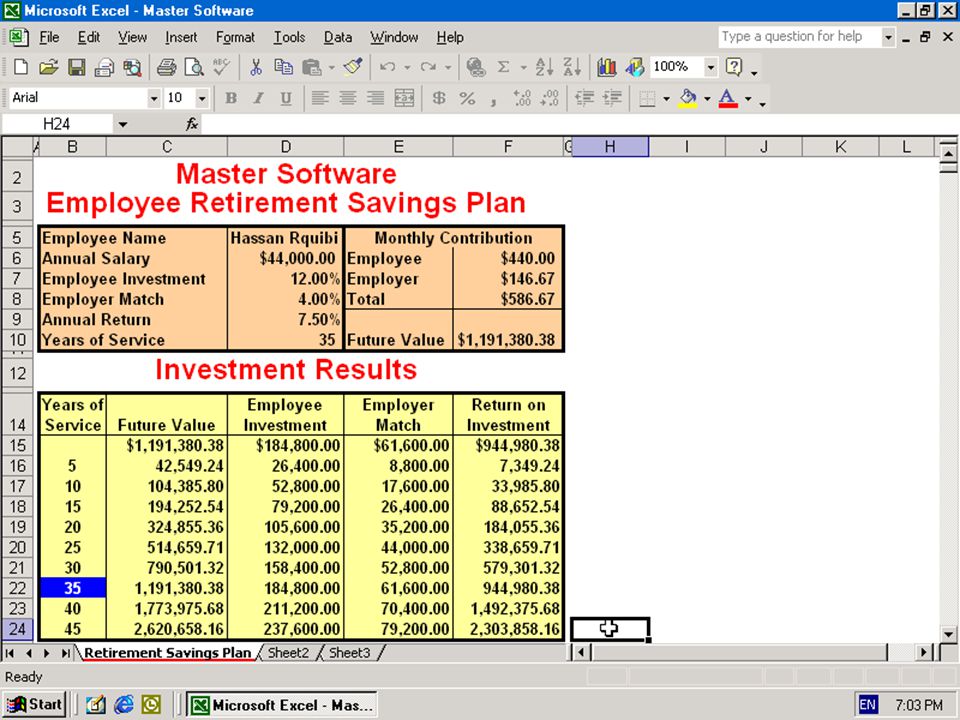Apply Currency Style dollar icon

(x=439, y=98)
